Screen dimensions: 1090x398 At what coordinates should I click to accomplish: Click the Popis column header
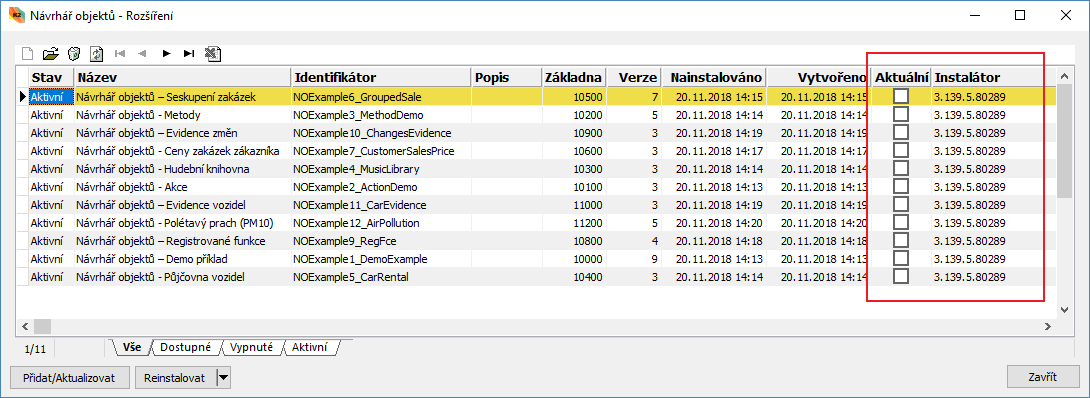pyautogui.click(x=507, y=76)
